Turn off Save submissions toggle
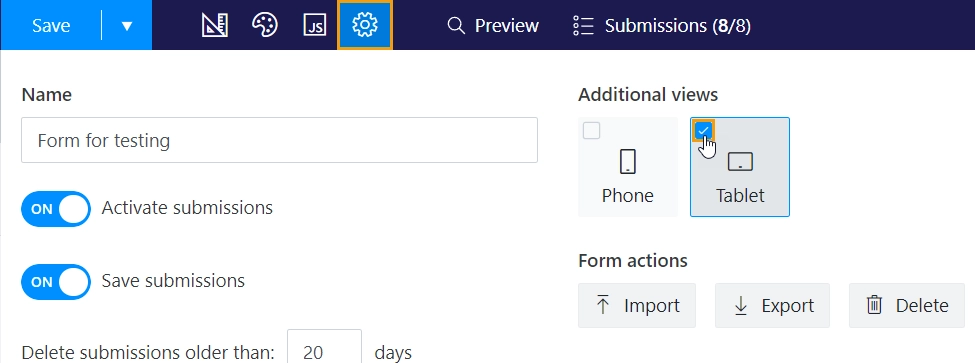This screenshot has width=975, height=363. pyautogui.click(x=56, y=282)
